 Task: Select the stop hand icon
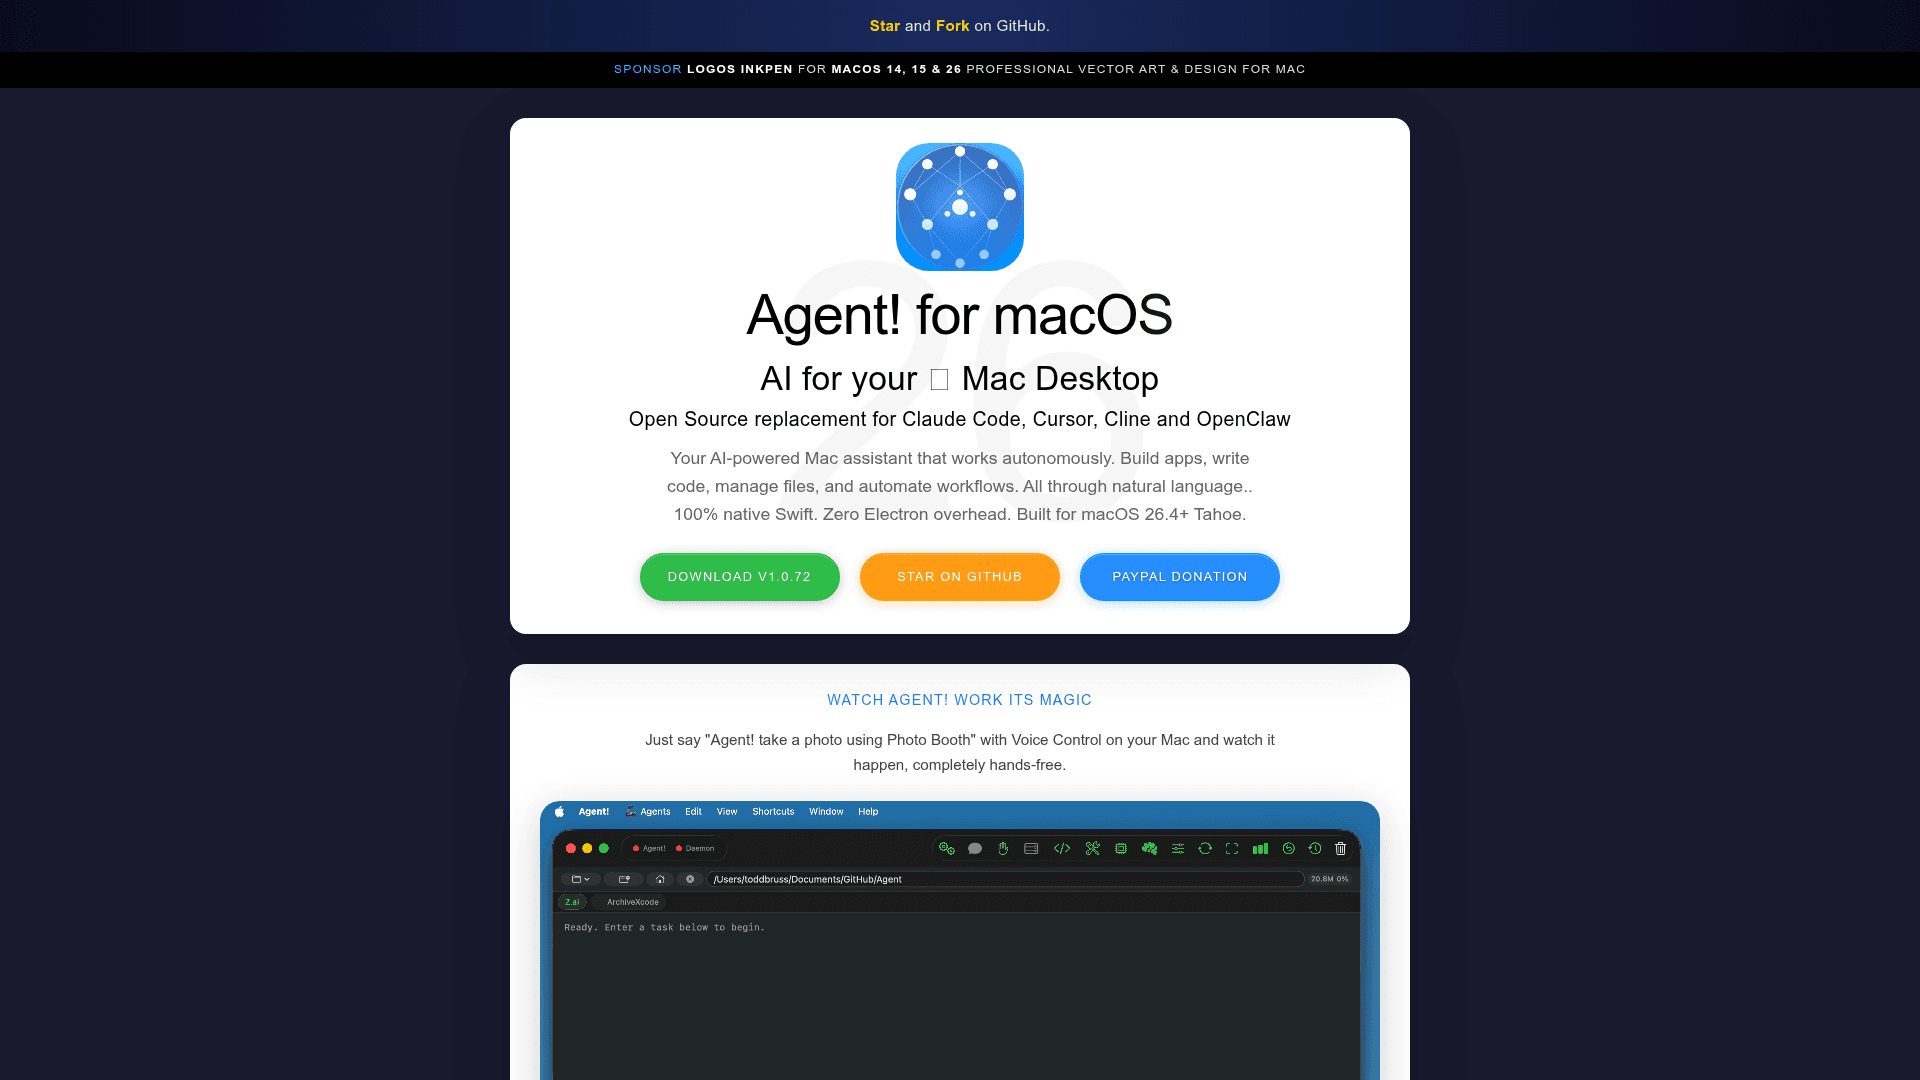pyautogui.click(x=1003, y=848)
